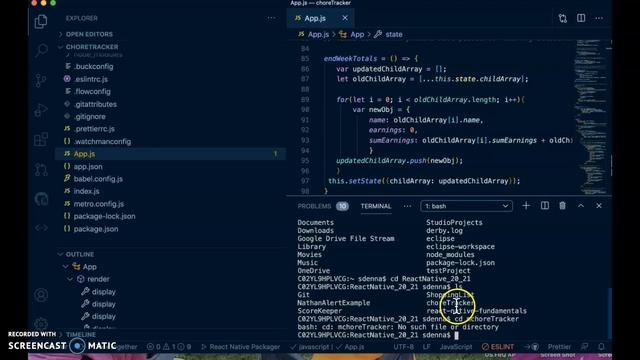Open changes compare icon in editor toolbar
This screenshot has height=360, width=640.
click(x=563, y=18)
